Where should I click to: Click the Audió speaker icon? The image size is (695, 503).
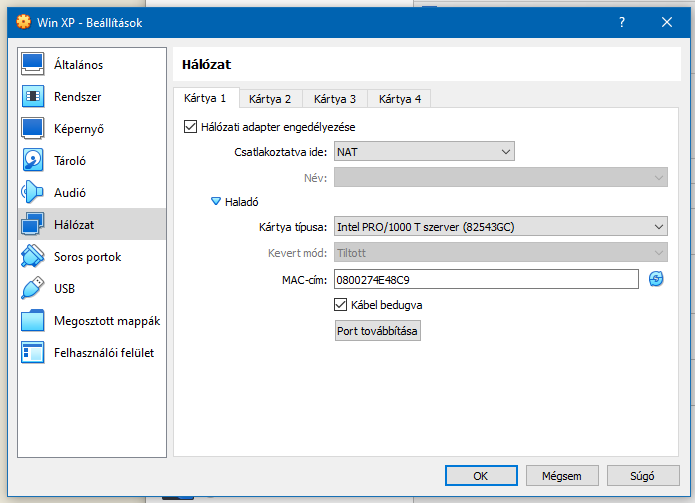[32, 192]
